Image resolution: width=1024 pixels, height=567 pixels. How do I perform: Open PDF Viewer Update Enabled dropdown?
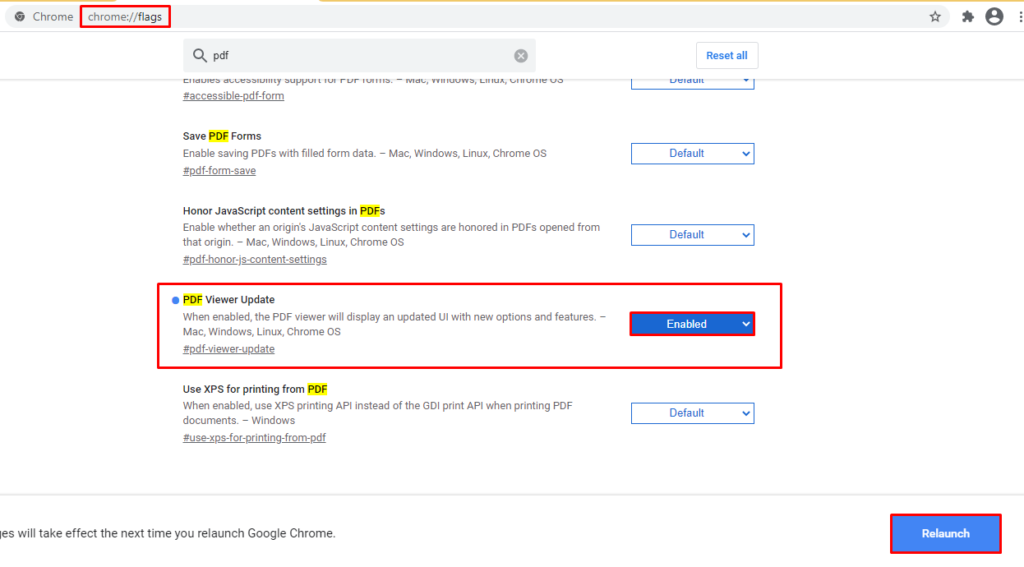point(692,324)
